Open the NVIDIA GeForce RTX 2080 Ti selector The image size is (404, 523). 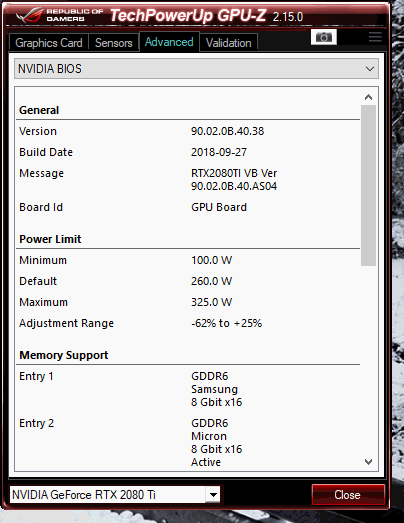tap(115, 494)
